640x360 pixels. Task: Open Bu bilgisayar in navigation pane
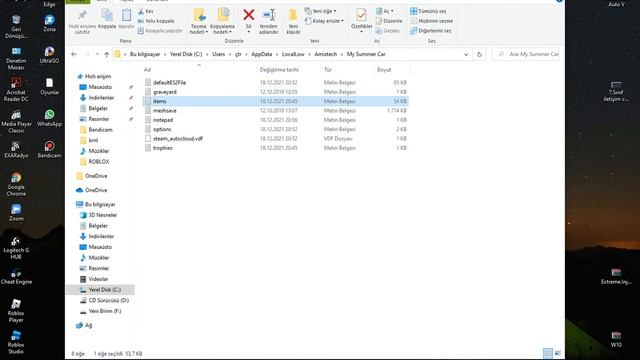pyautogui.click(x=100, y=204)
